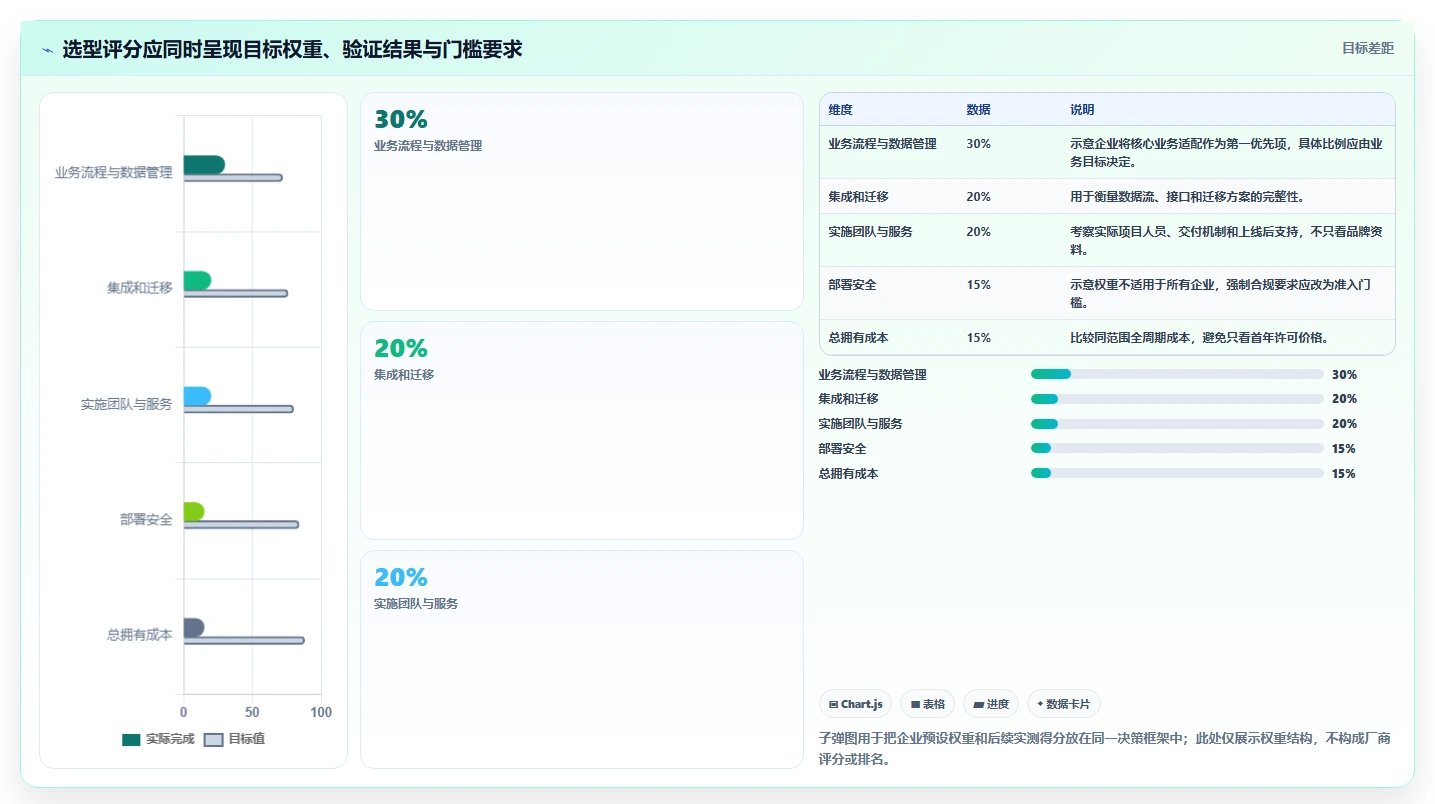Screen dimensions: 1435x804
Task: Click the 50 tick on the chart axis
Action: [252, 713]
